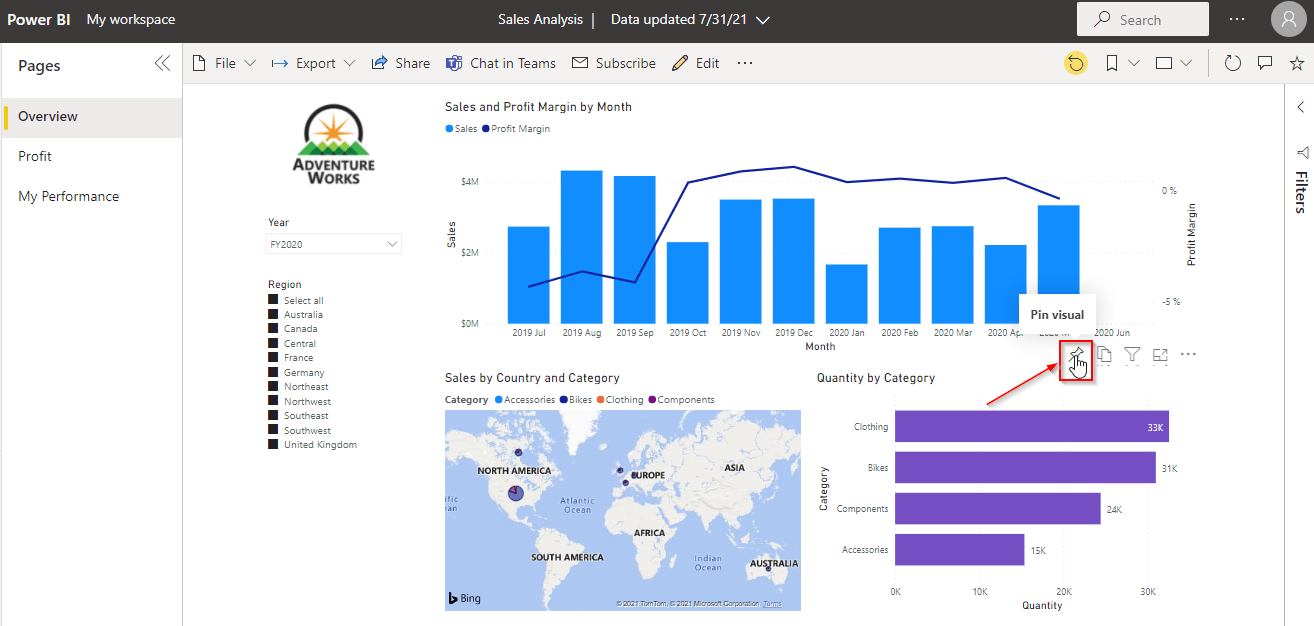The width and height of the screenshot is (1314, 626).
Task: Open the My Performance page
Action: [68, 196]
